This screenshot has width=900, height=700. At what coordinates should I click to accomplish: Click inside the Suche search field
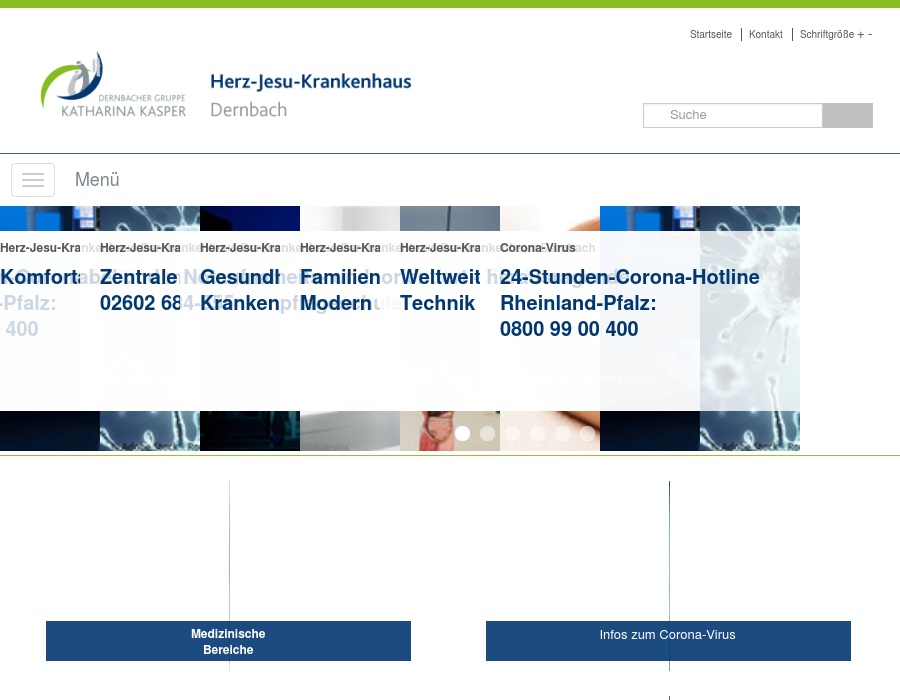coord(733,115)
